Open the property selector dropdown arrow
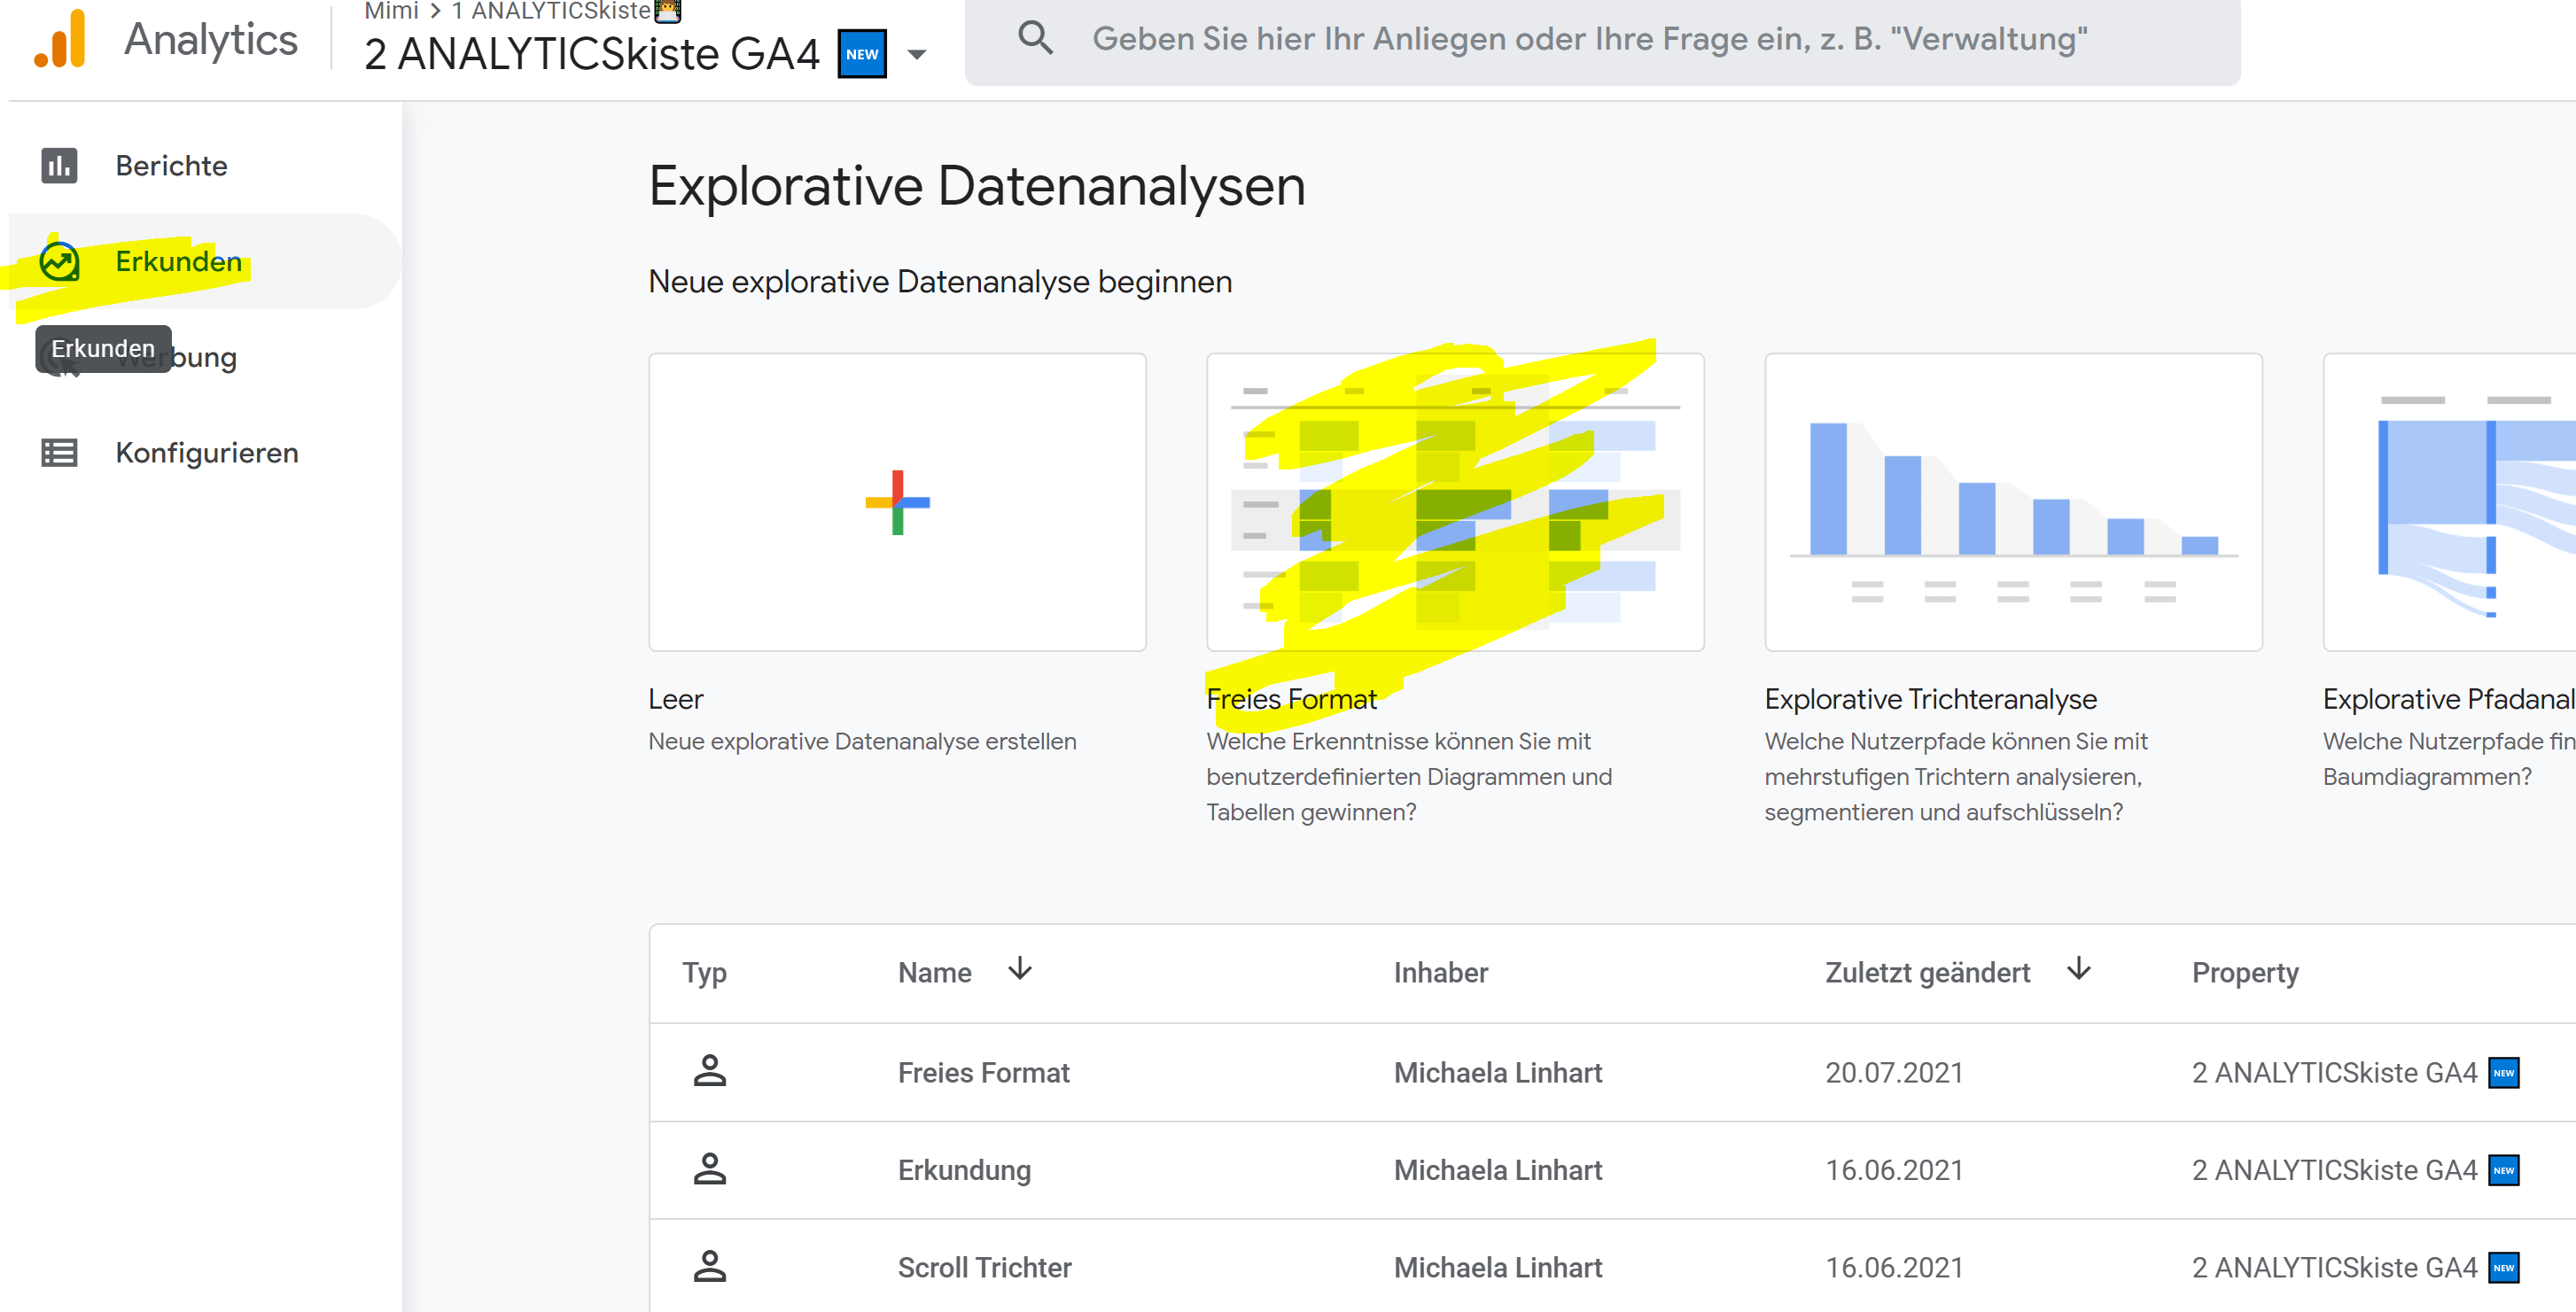 pos(916,55)
